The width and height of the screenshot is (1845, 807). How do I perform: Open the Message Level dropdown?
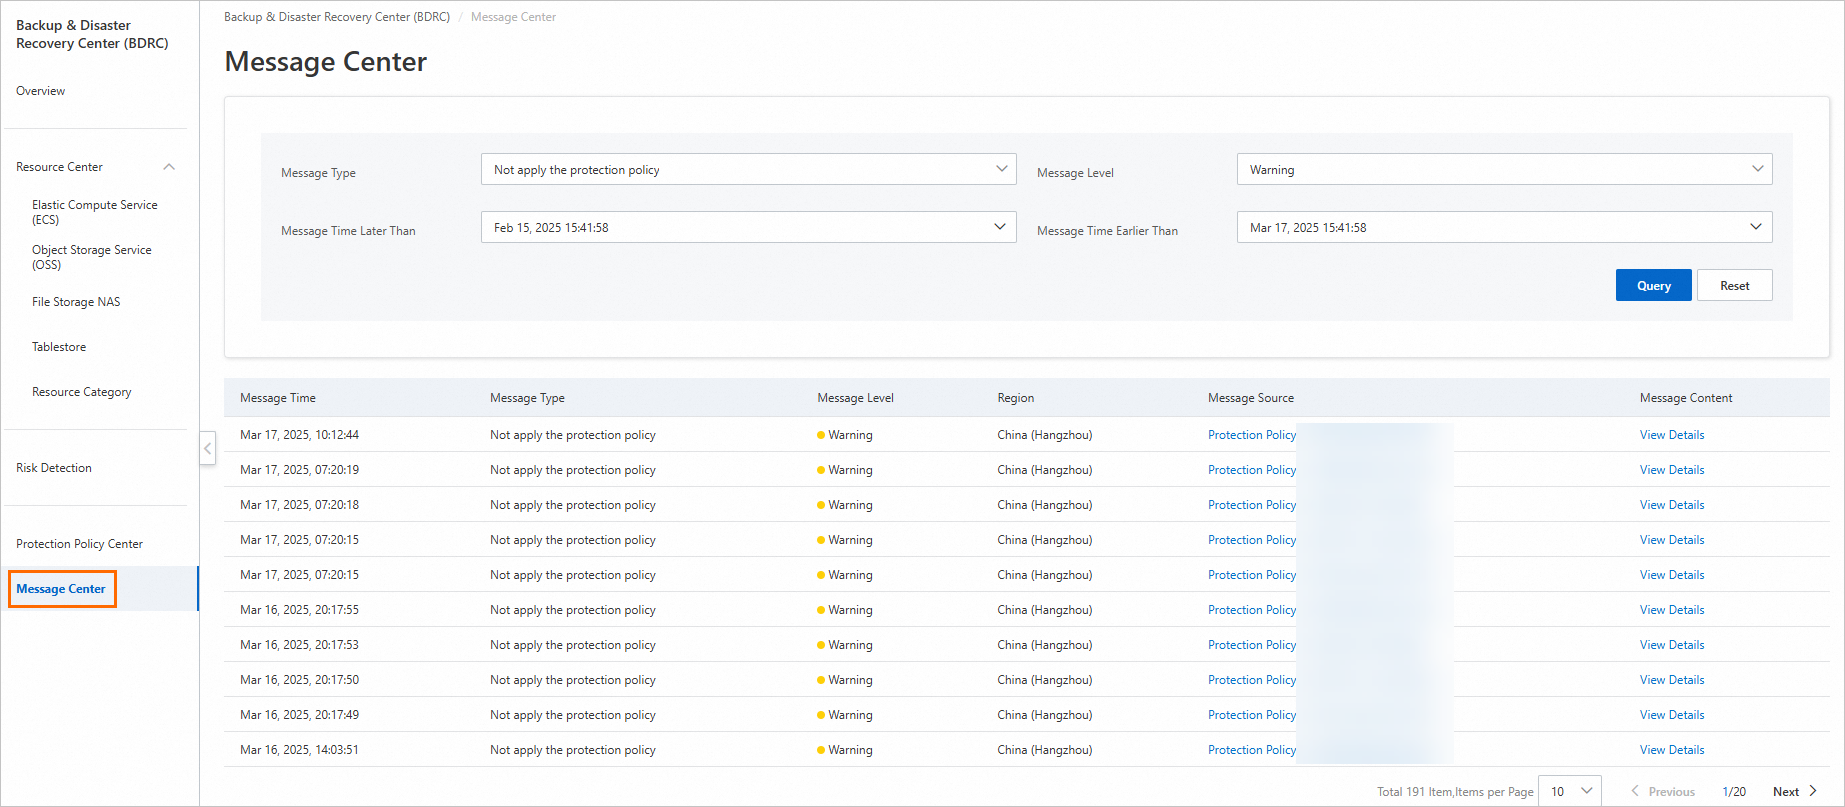coord(1503,170)
